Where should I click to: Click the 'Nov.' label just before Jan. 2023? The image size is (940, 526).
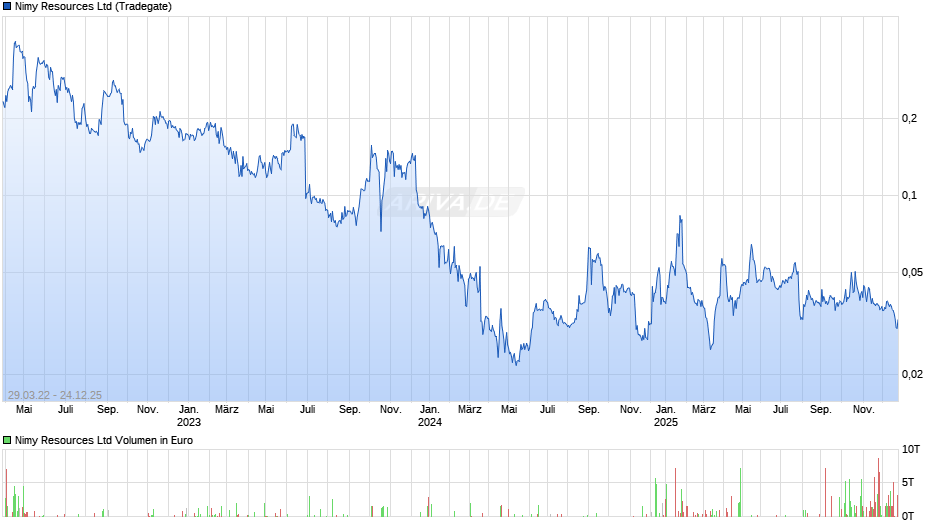click(147, 409)
